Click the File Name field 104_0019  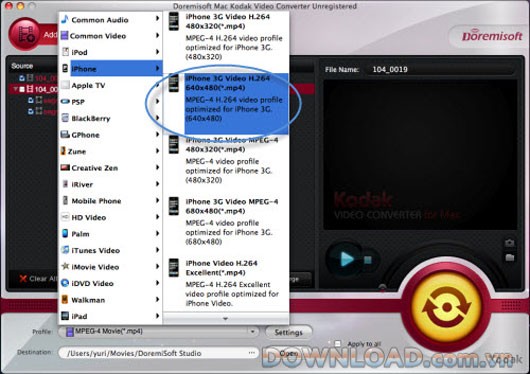click(439, 69)
